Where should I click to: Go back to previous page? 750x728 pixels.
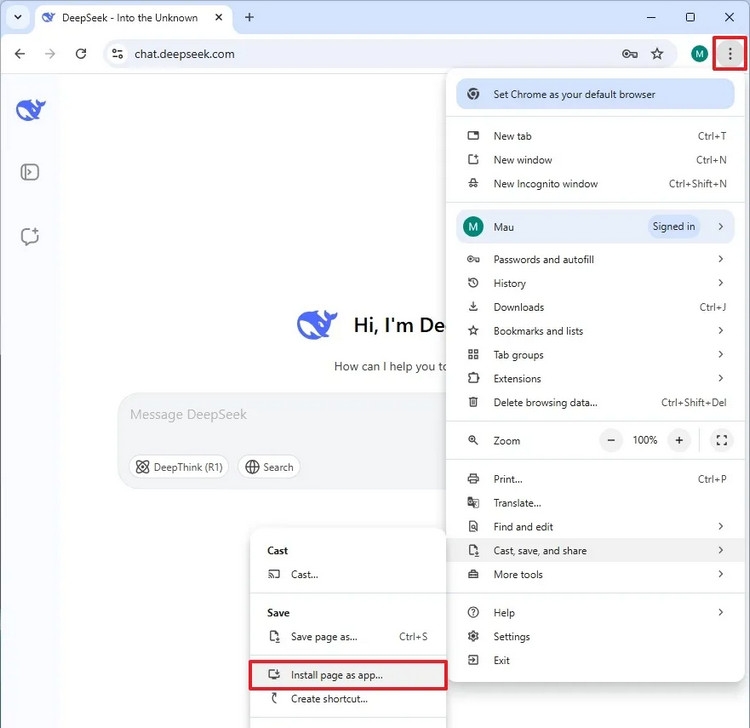tap(20, 54)
